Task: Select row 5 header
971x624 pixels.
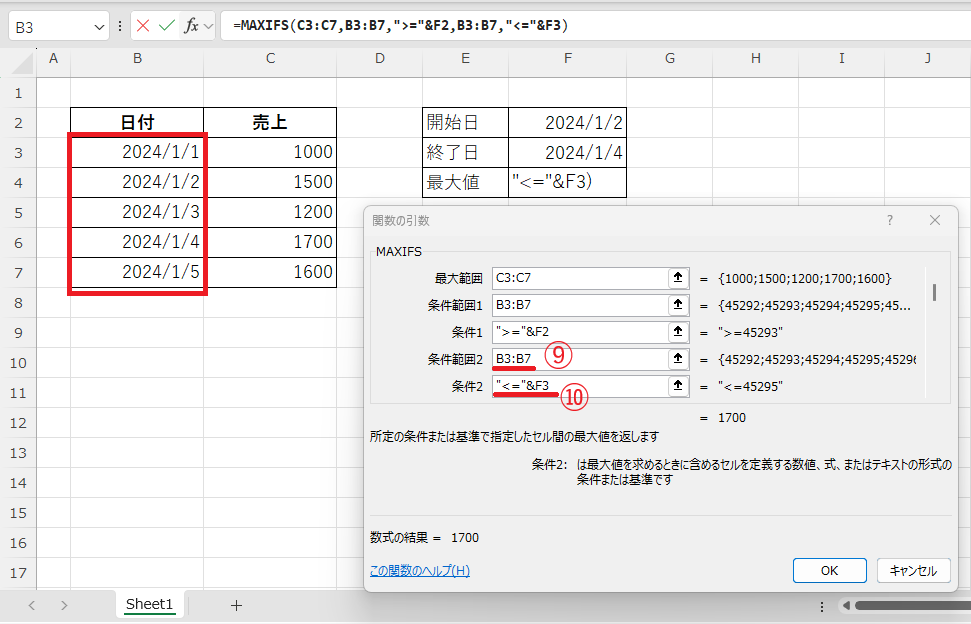Action: 19,213
